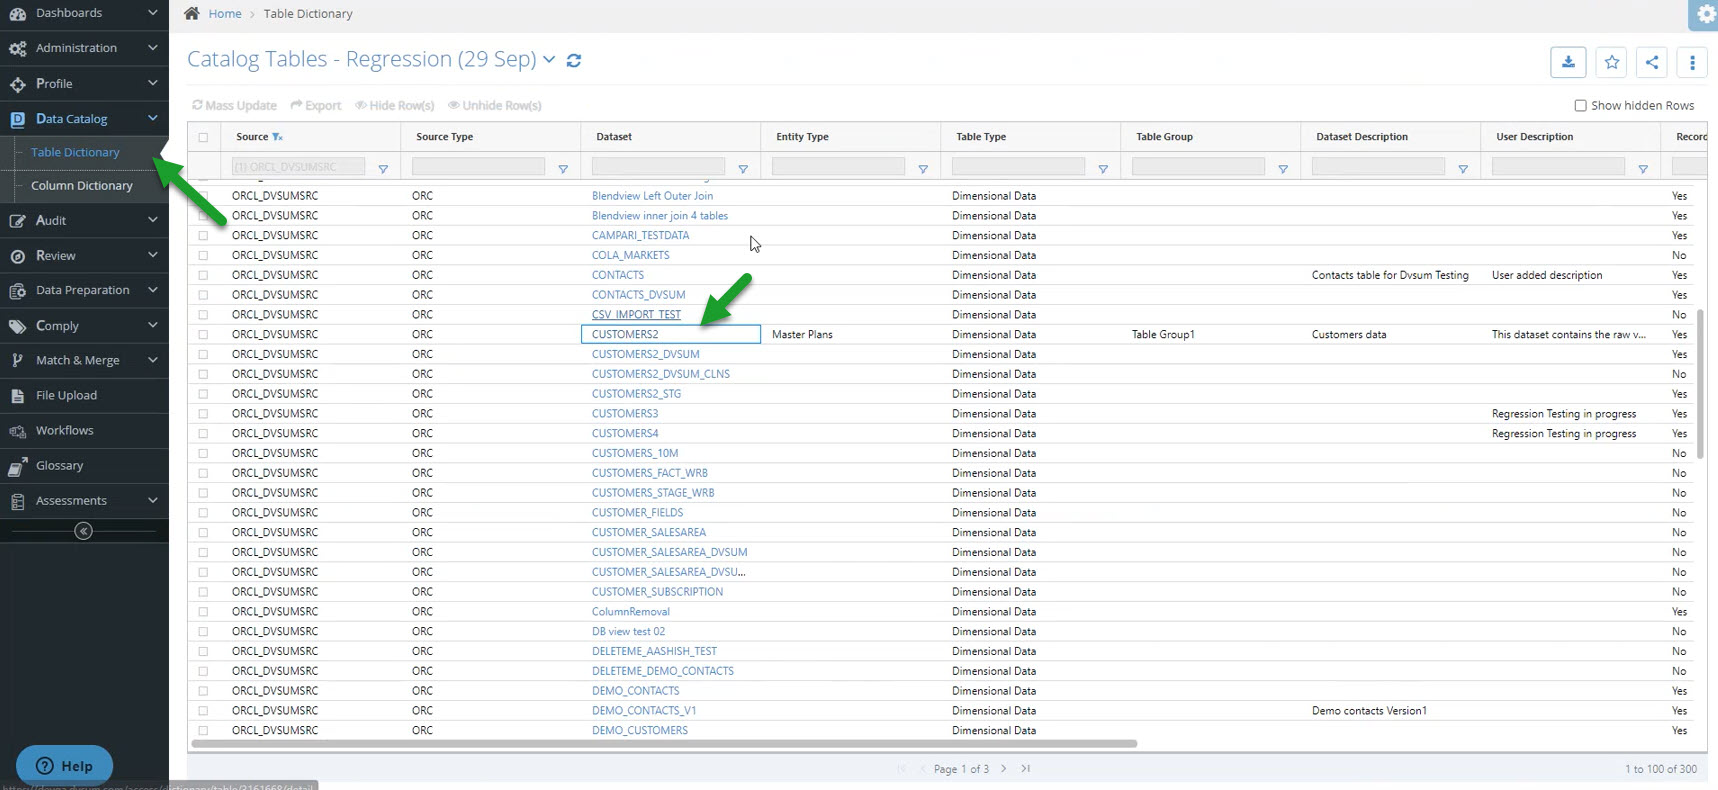
Task: Open the CUSTOMERS2_DVSUM dataset link
Action: pyautogui.click(x=645, y=354)
